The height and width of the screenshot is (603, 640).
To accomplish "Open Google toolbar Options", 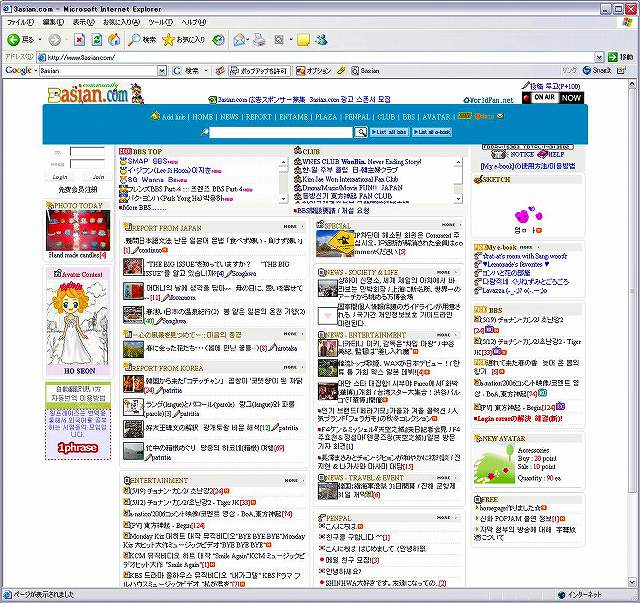I will tap(313, 71).
